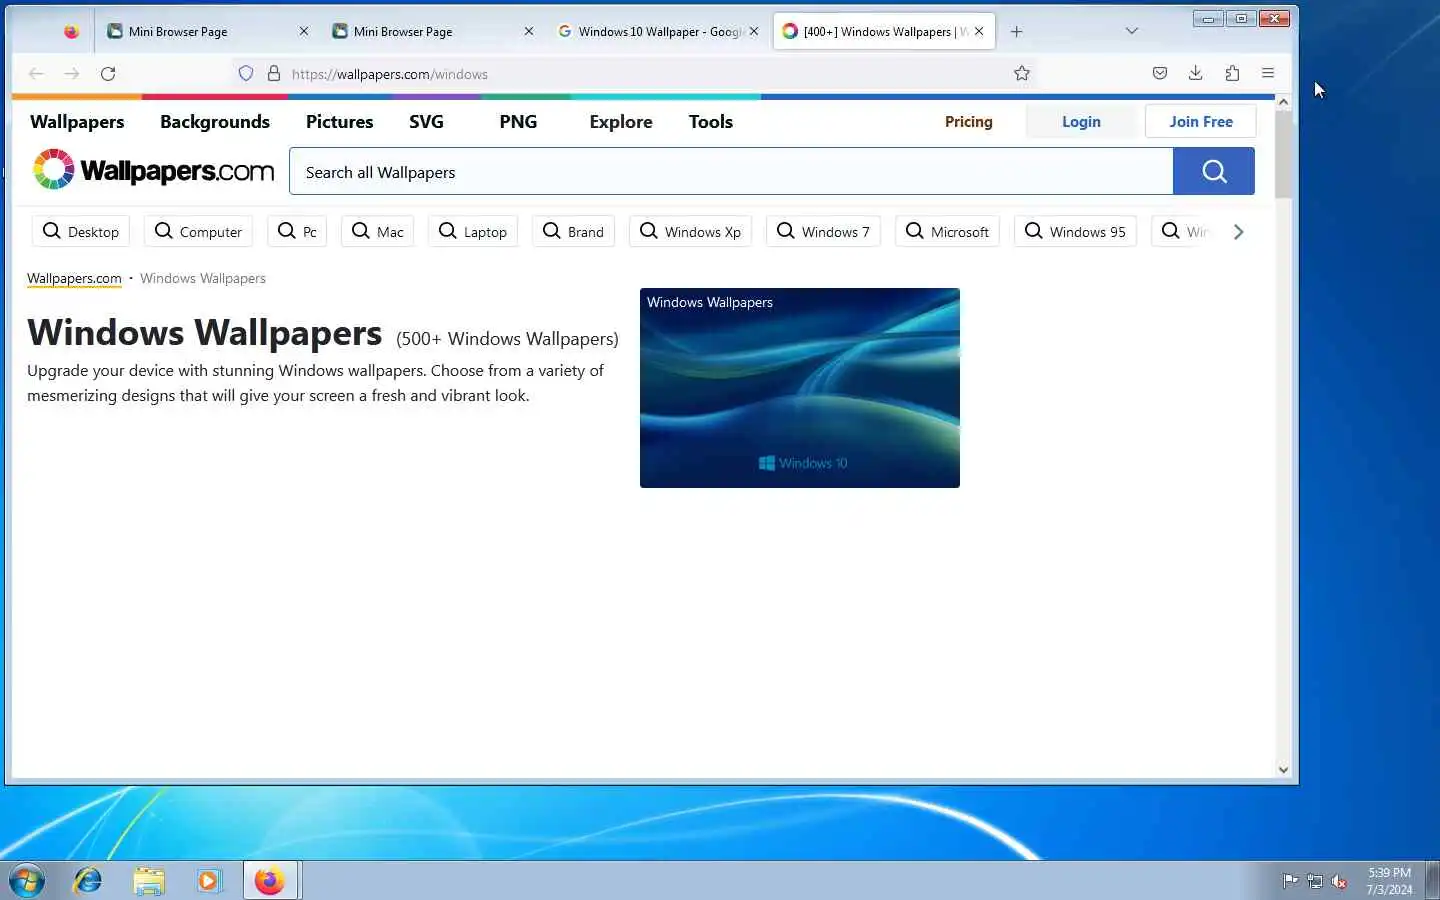This screenshot has width=1440, height=900.
Task: Click the taskbar clock showing 5:39 PM
Action: 1390,881
